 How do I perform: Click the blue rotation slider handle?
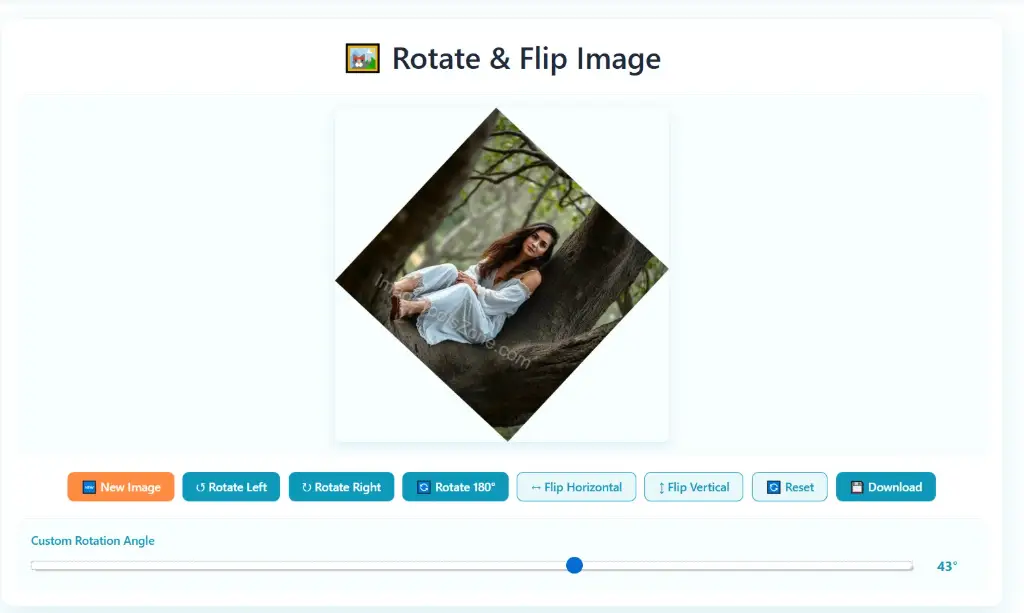coord(574,565)
